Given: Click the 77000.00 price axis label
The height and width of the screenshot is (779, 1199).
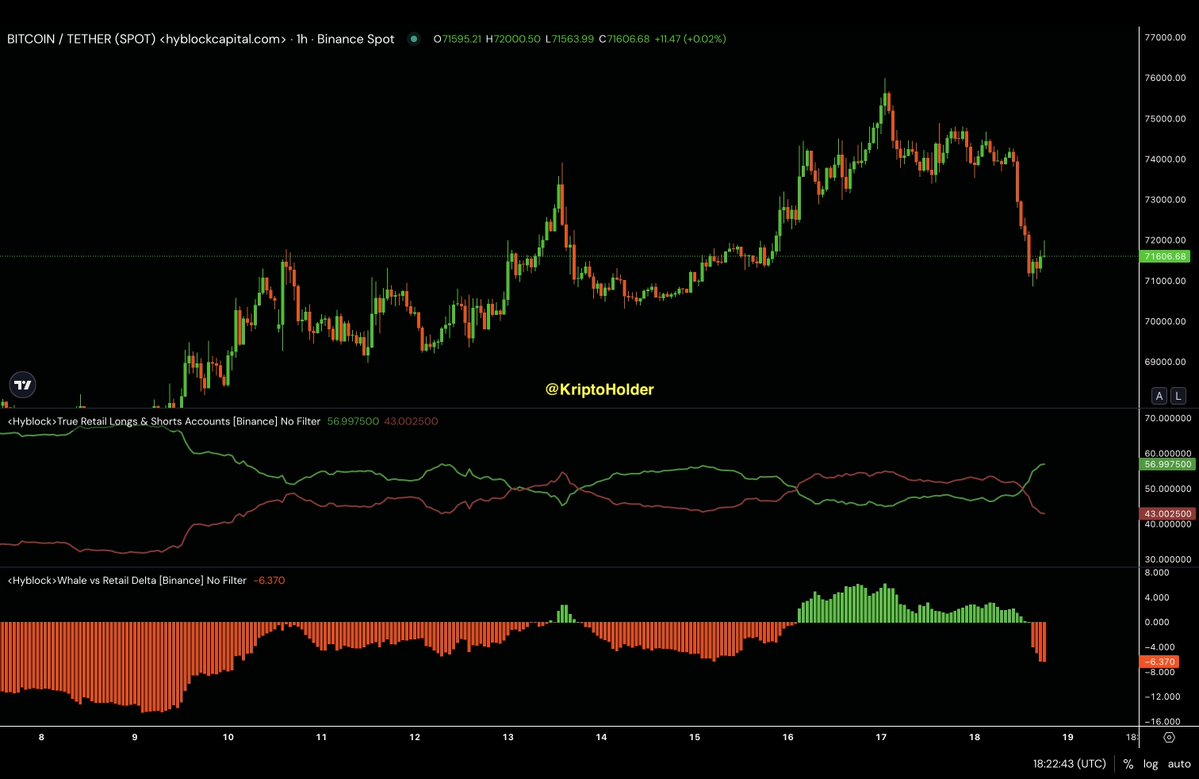Looking at the screenshot, I should click(1165, 37).
